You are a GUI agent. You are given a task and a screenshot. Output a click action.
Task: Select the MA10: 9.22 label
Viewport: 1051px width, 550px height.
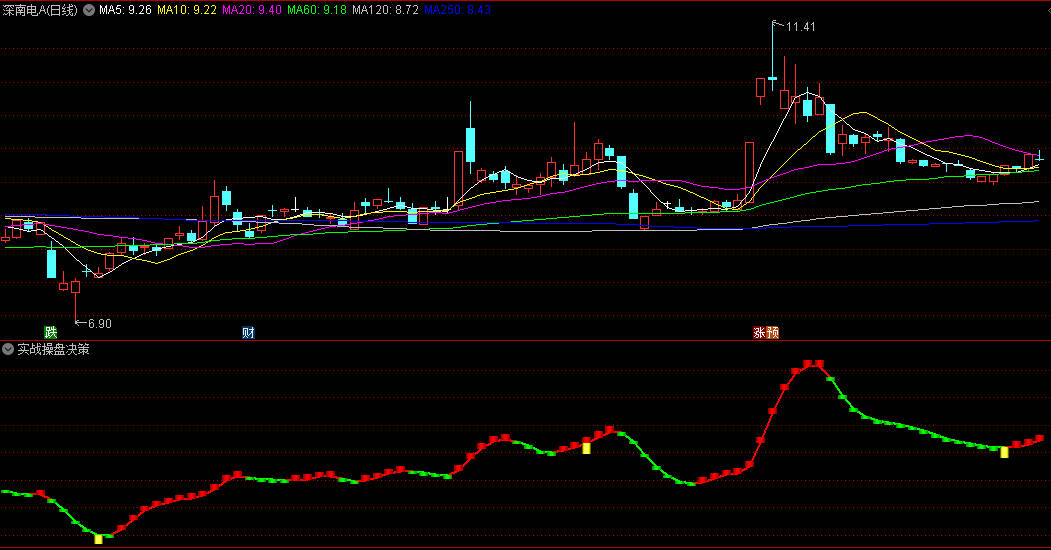tap(187, 10)
